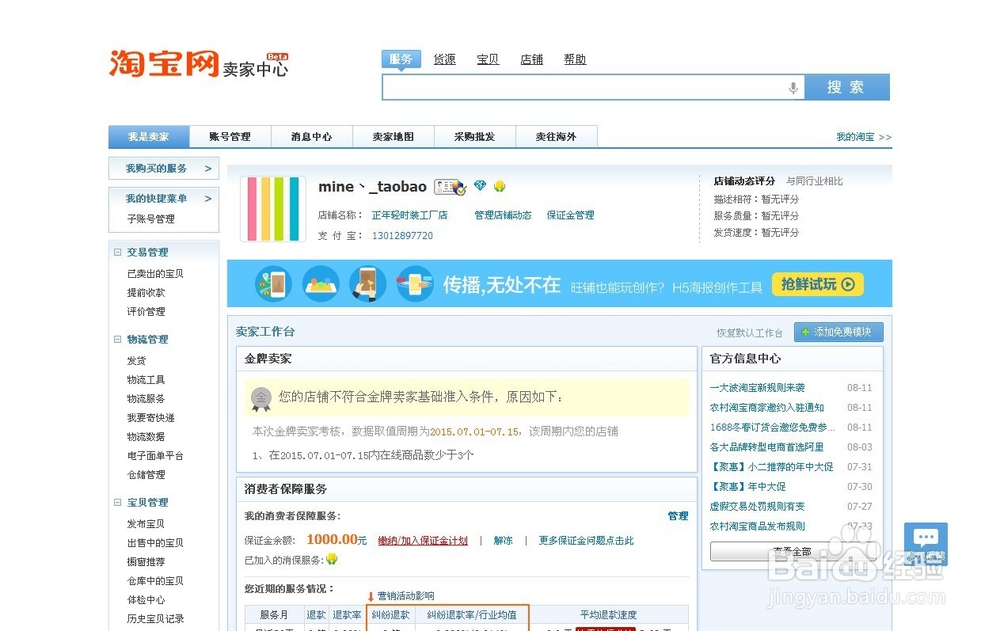Open 物流工具 in sidebar

click(146, 380)
